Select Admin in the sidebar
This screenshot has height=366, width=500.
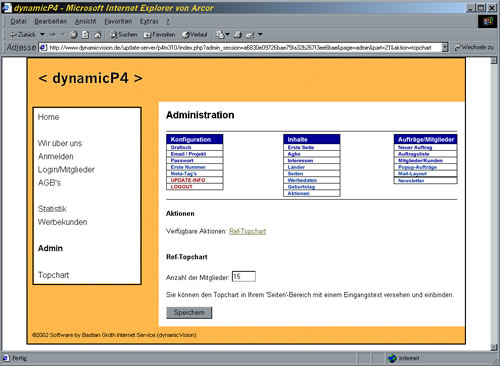click(x=50, y=248)
